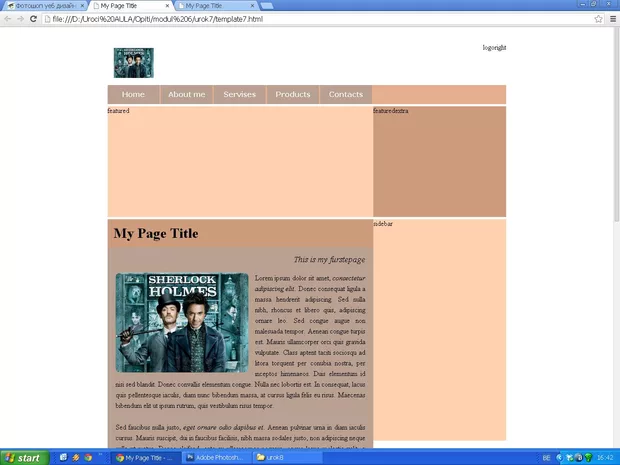620x465 pixels.
Task: Switch to the first tab with Cyrillic title
Action: click(x=43, y=6)
